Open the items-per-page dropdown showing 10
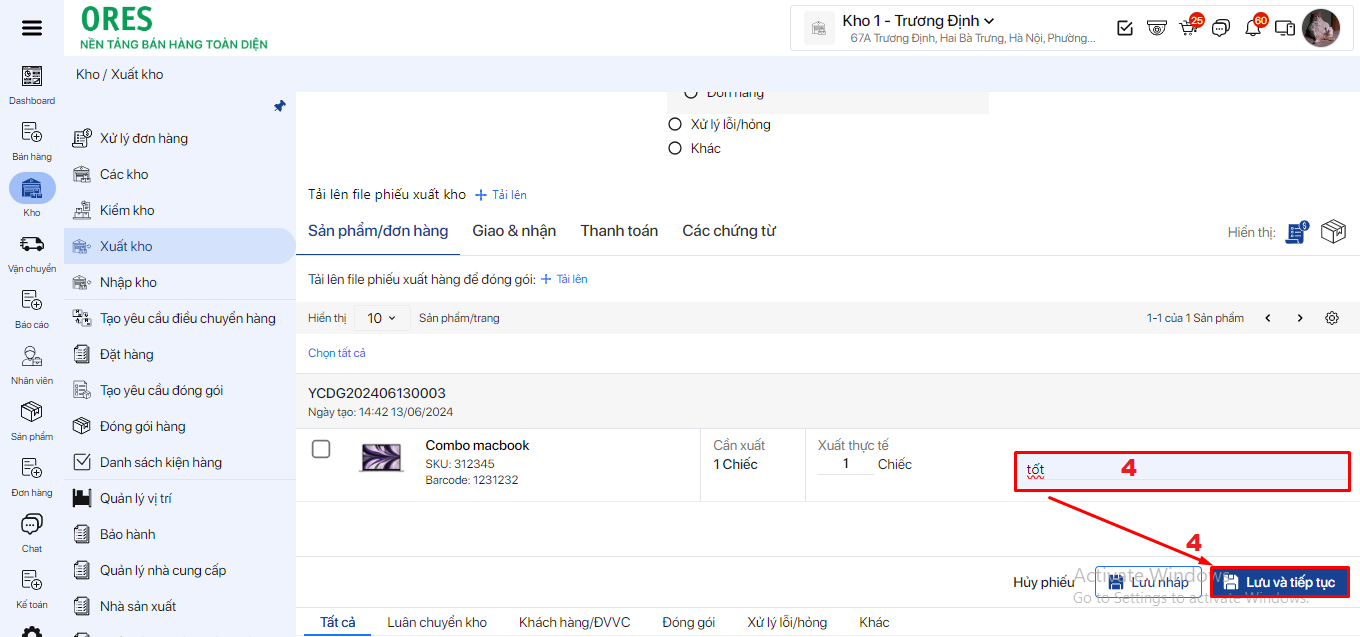The width and height of the screenshot is (1360, 637). [380, 318]
